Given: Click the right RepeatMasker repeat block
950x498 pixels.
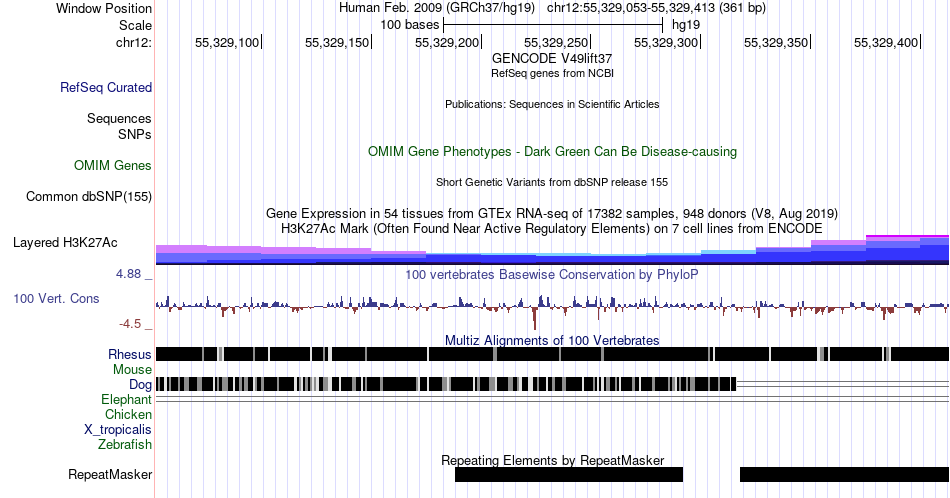Looking at the screenshot, I should [845, 474].
